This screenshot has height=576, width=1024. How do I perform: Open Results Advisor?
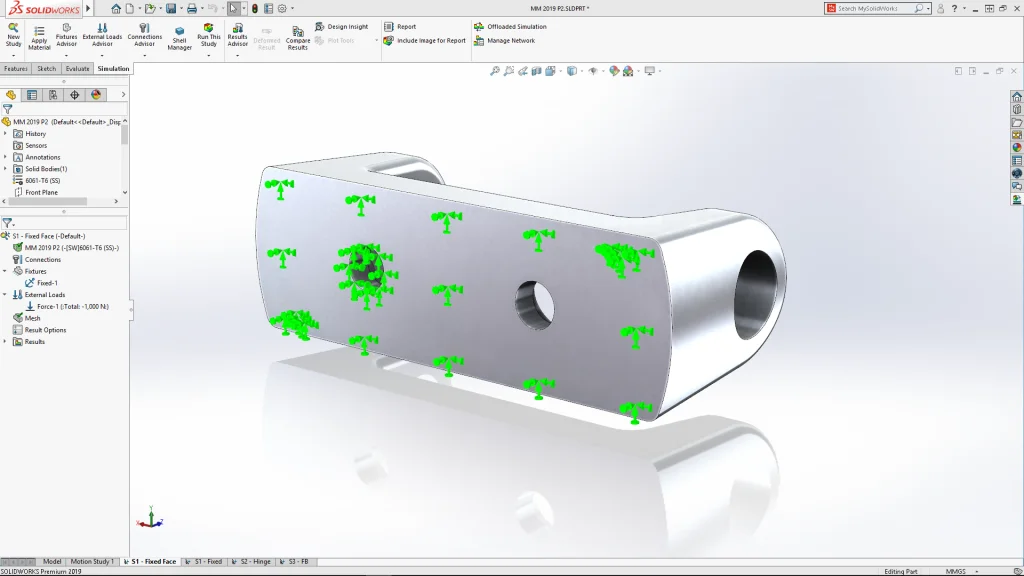[237, 35]
